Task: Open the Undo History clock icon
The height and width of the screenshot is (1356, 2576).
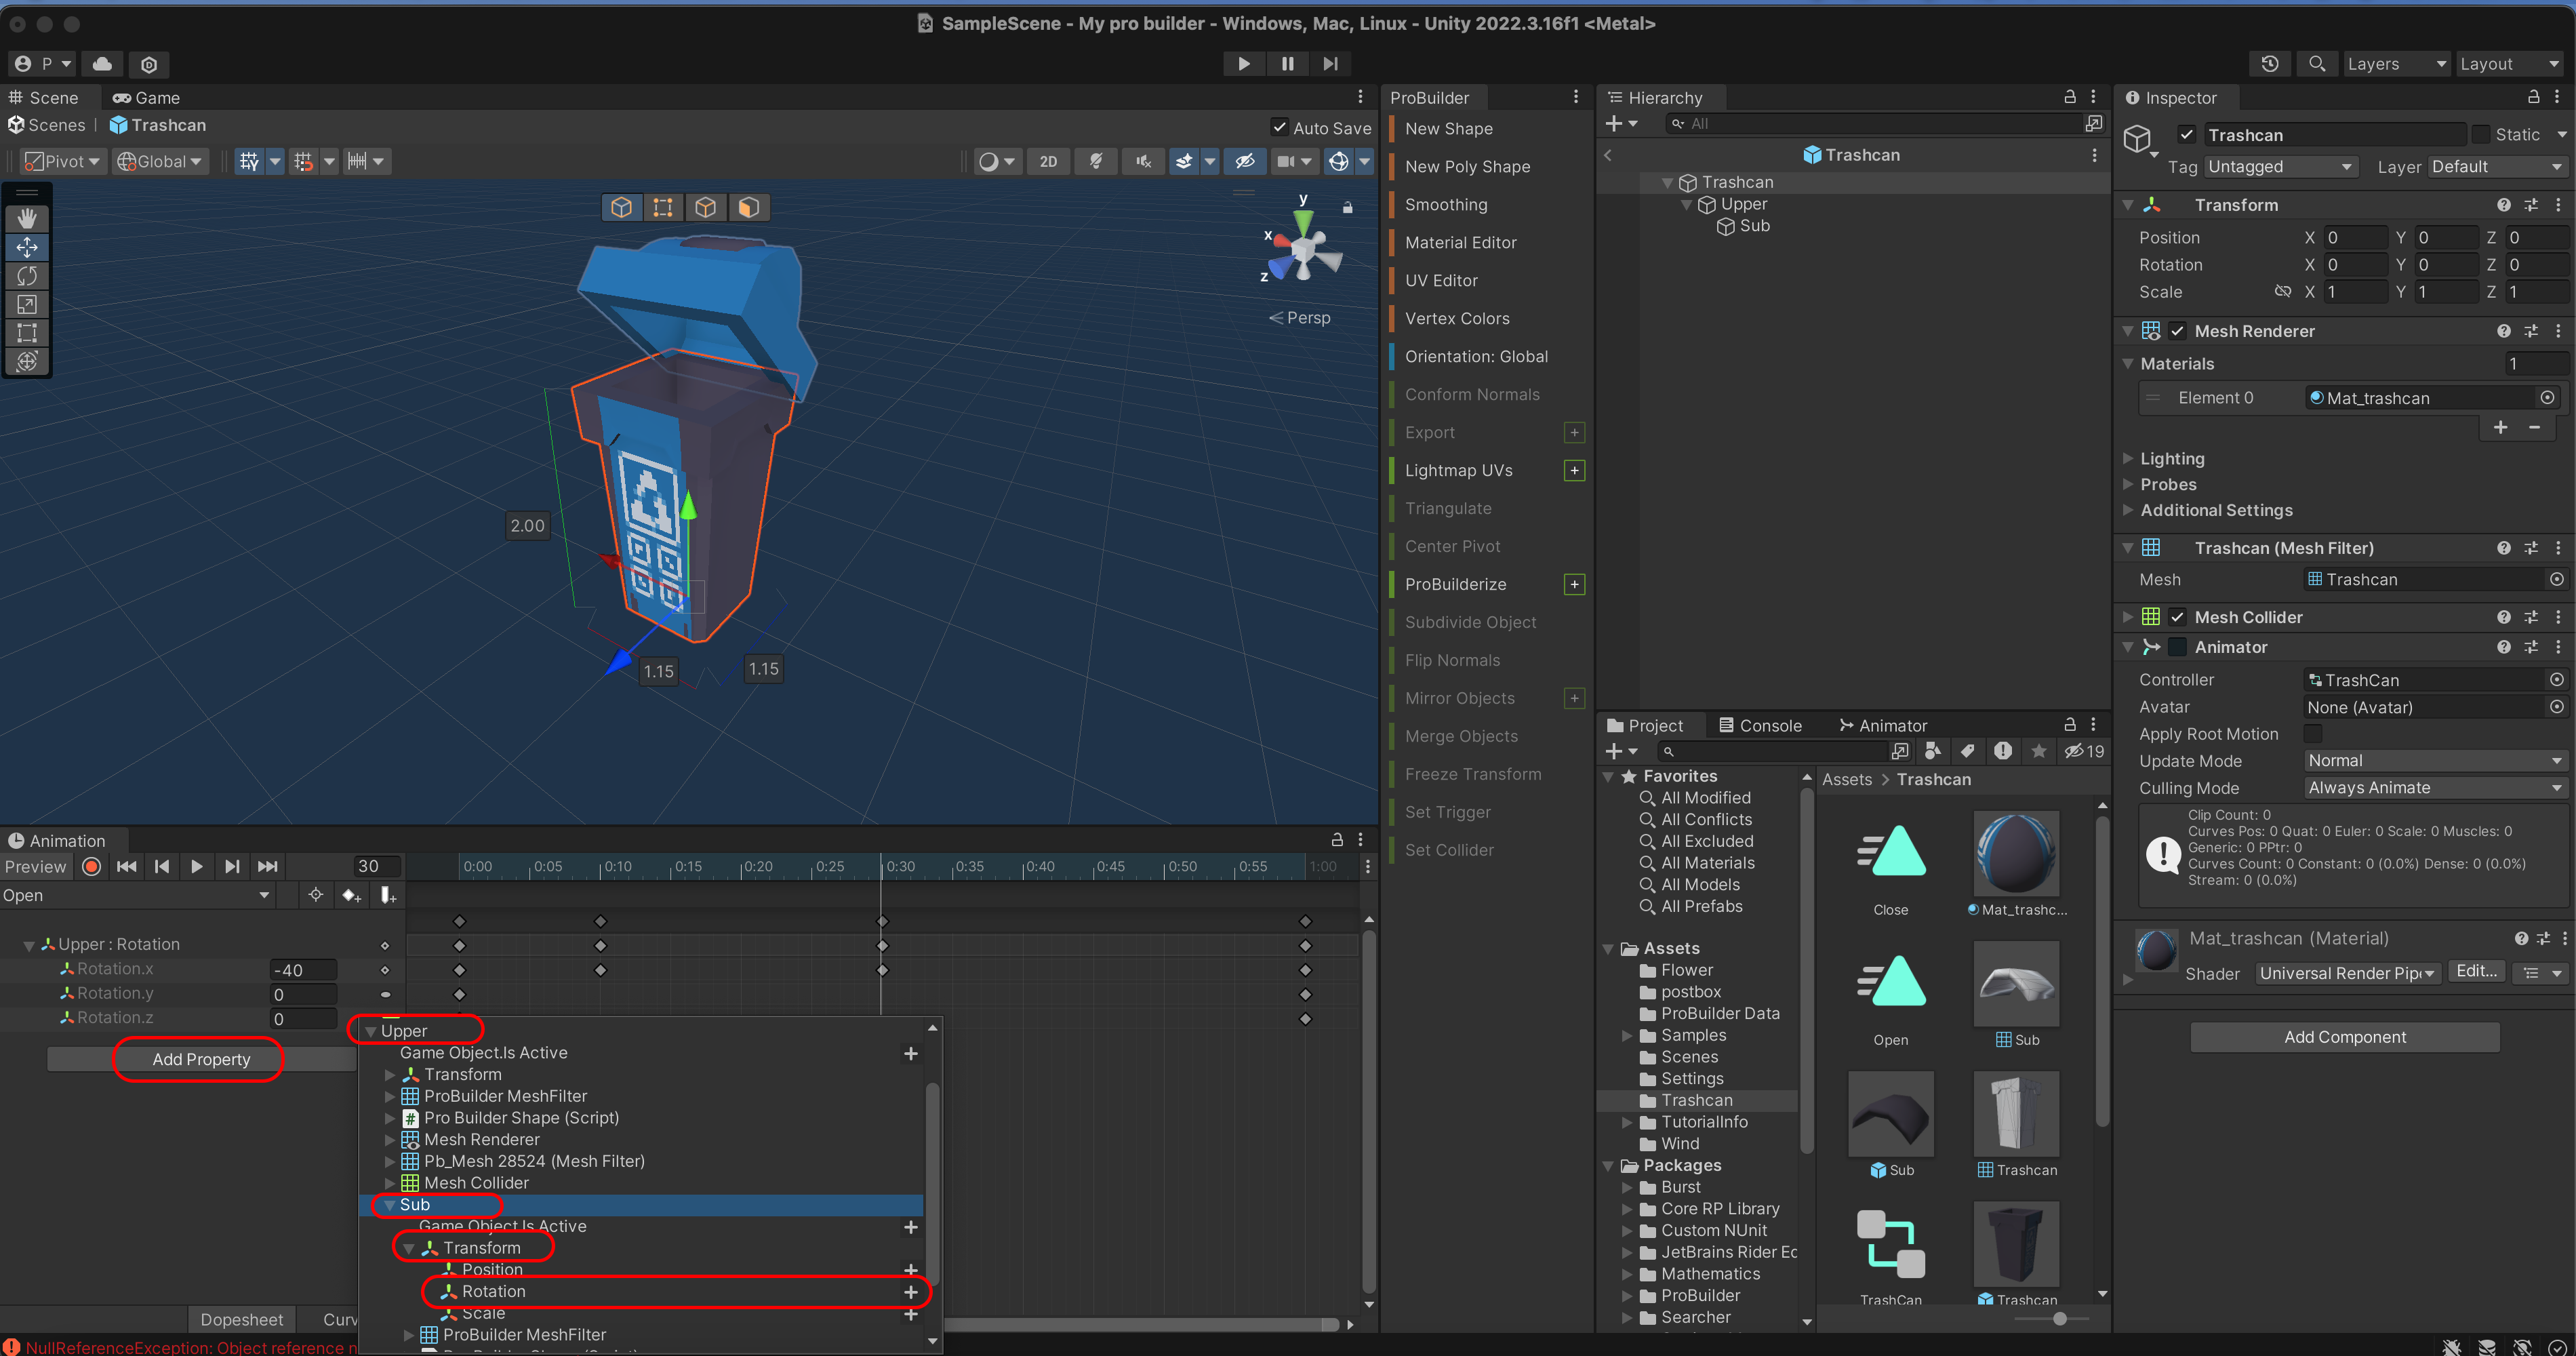Action: (2269, 64)
